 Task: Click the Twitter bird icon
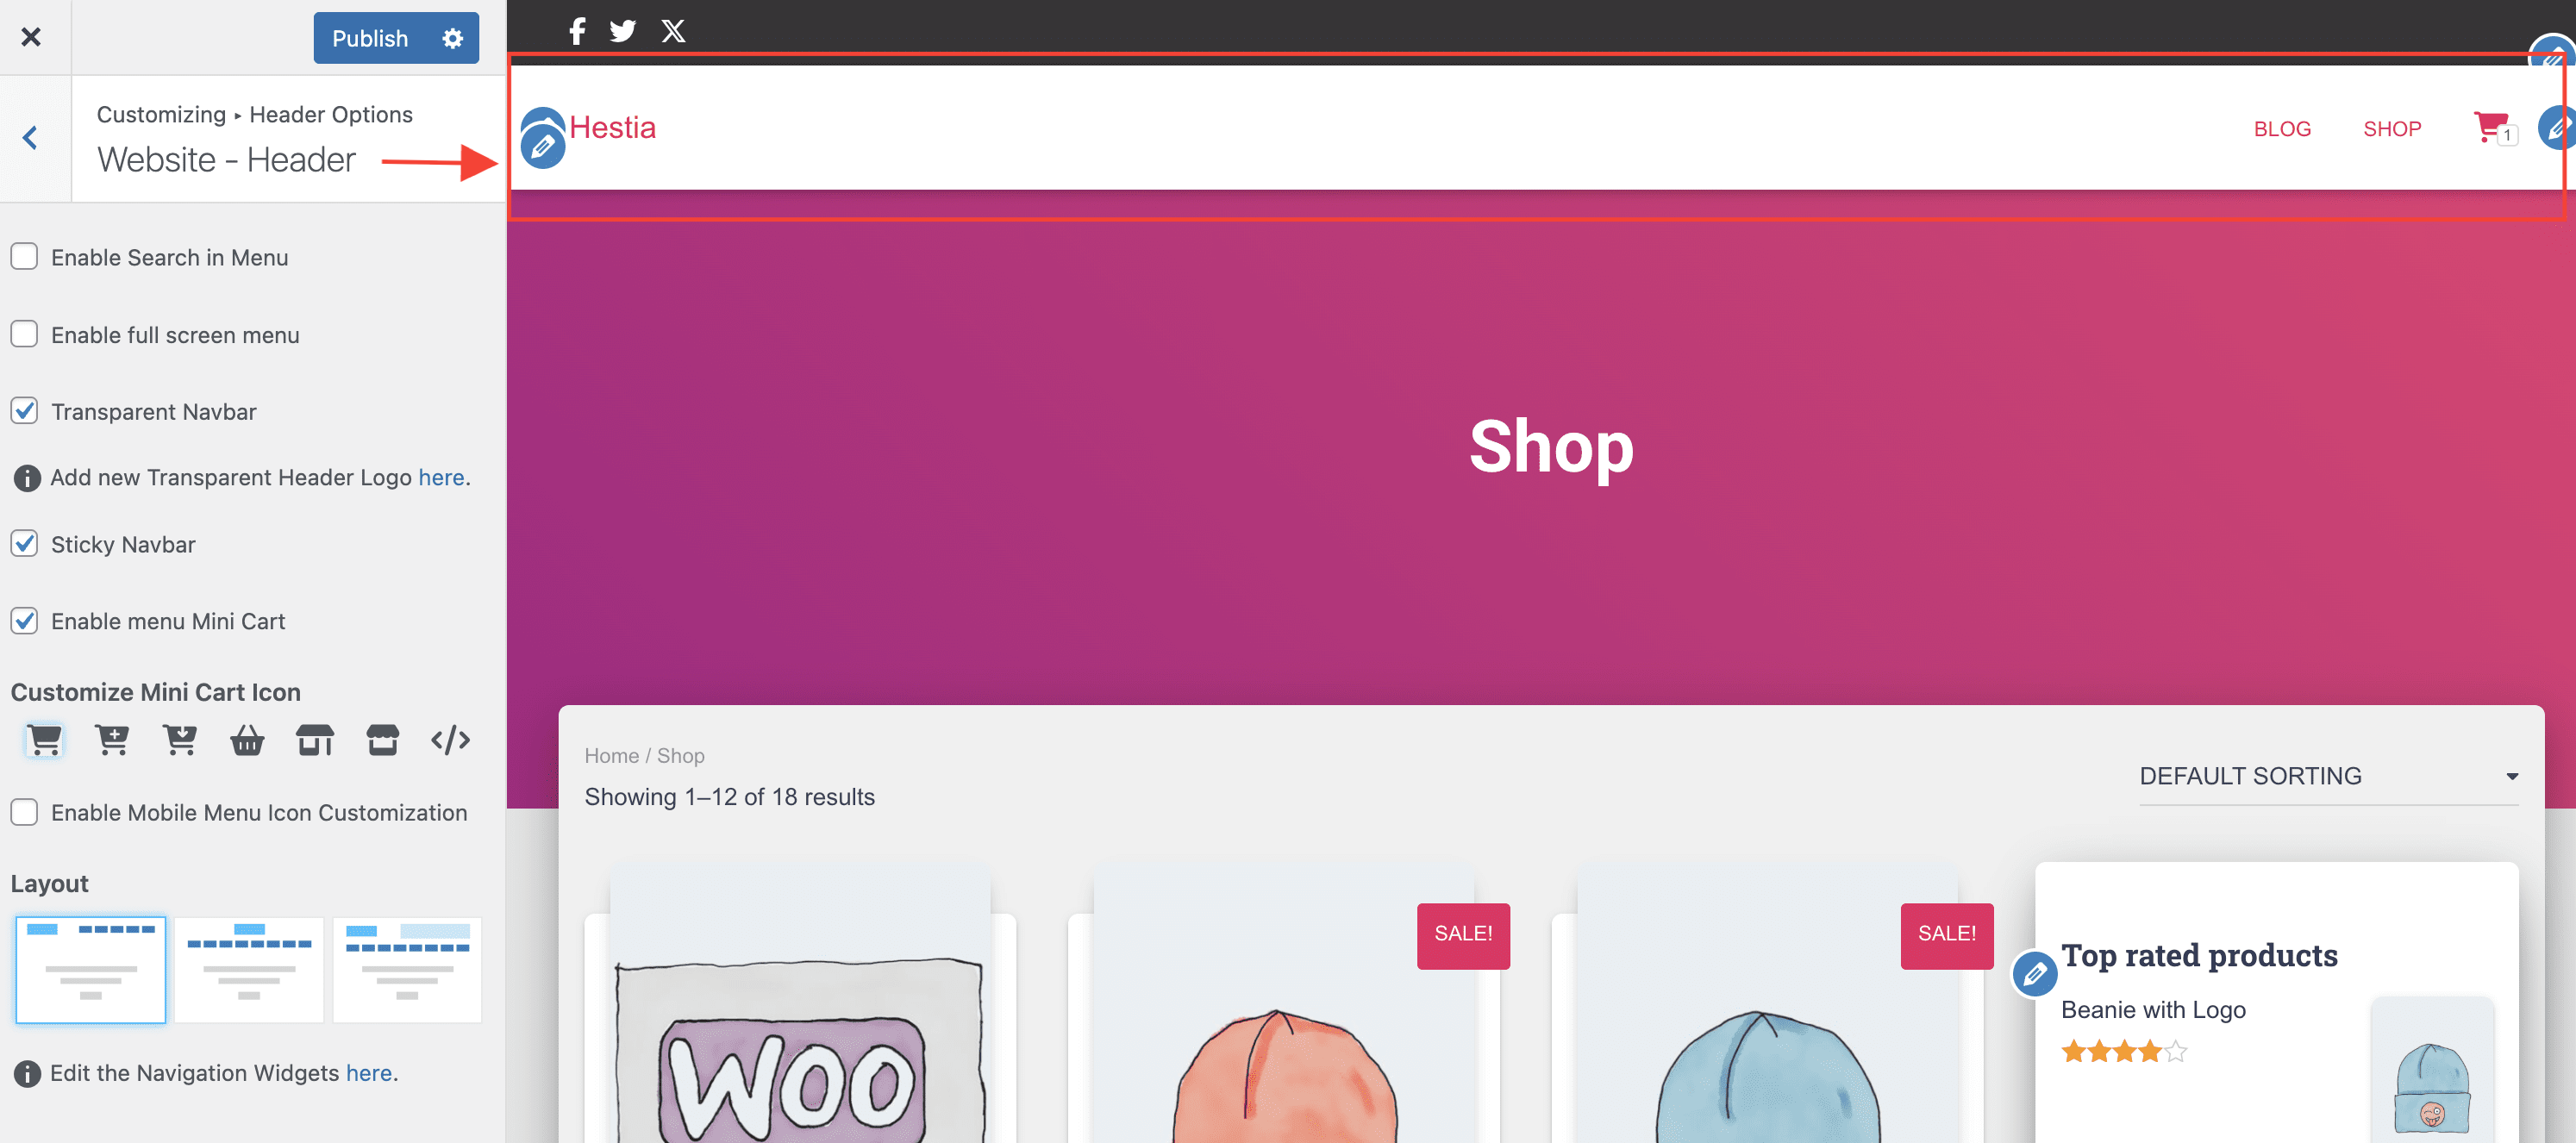[x=623, y=31]
